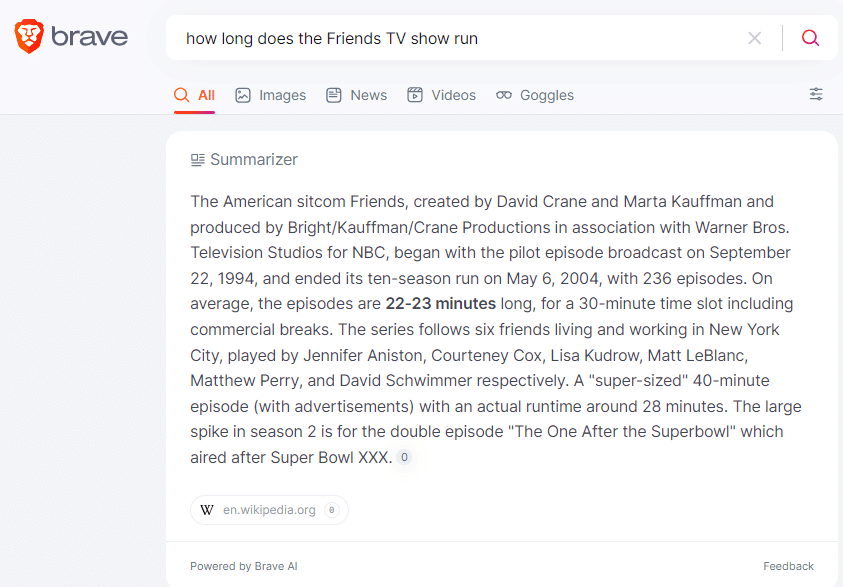Click the Wikipedia W icon
This screenshot has width=843, height=587.
pyautogui.click(x=207, y=510)
